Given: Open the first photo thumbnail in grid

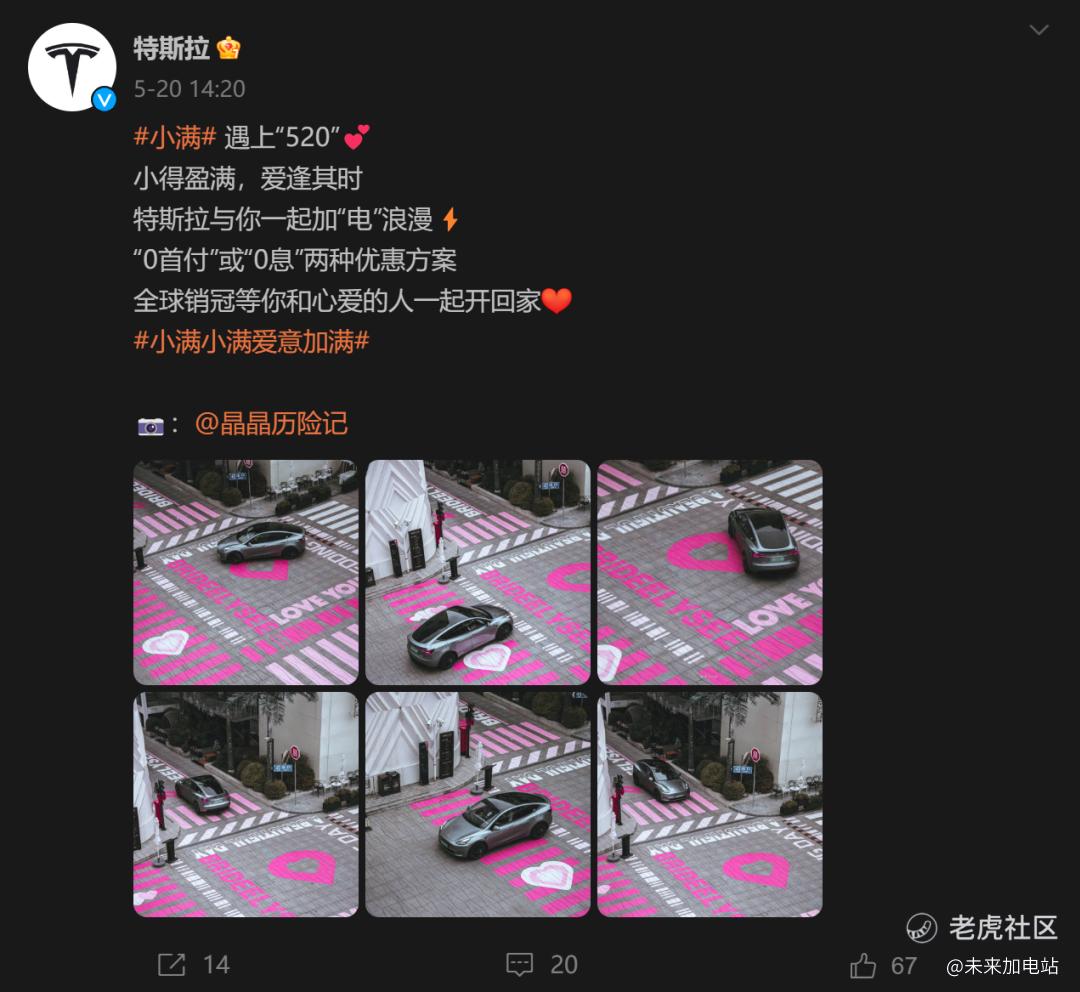Looking at the screenshot, I should (246, 572).
